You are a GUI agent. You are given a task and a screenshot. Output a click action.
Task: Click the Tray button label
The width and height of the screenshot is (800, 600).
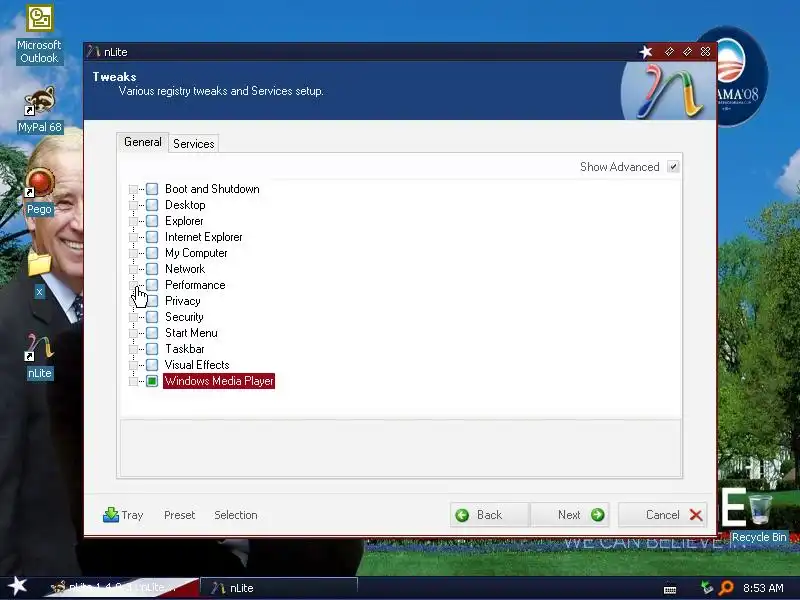click(133, 515)
